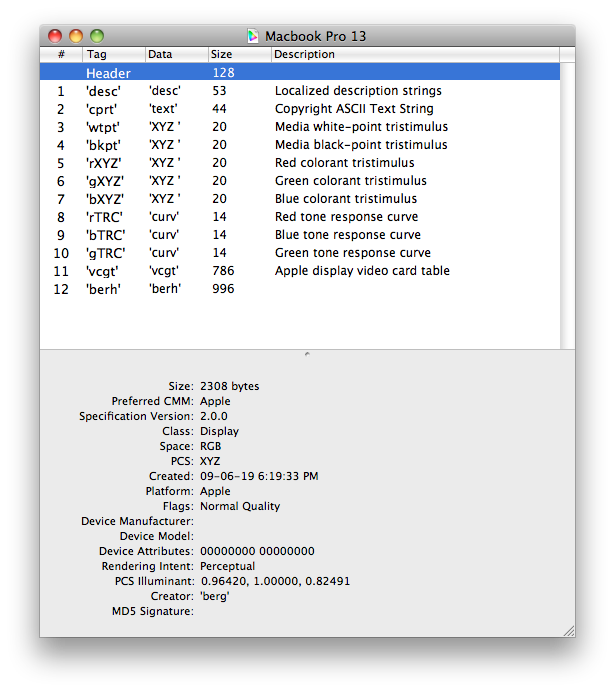Screen dimensions: 615x692
Task: Select the 'desc' tag row
Action: 300,90
